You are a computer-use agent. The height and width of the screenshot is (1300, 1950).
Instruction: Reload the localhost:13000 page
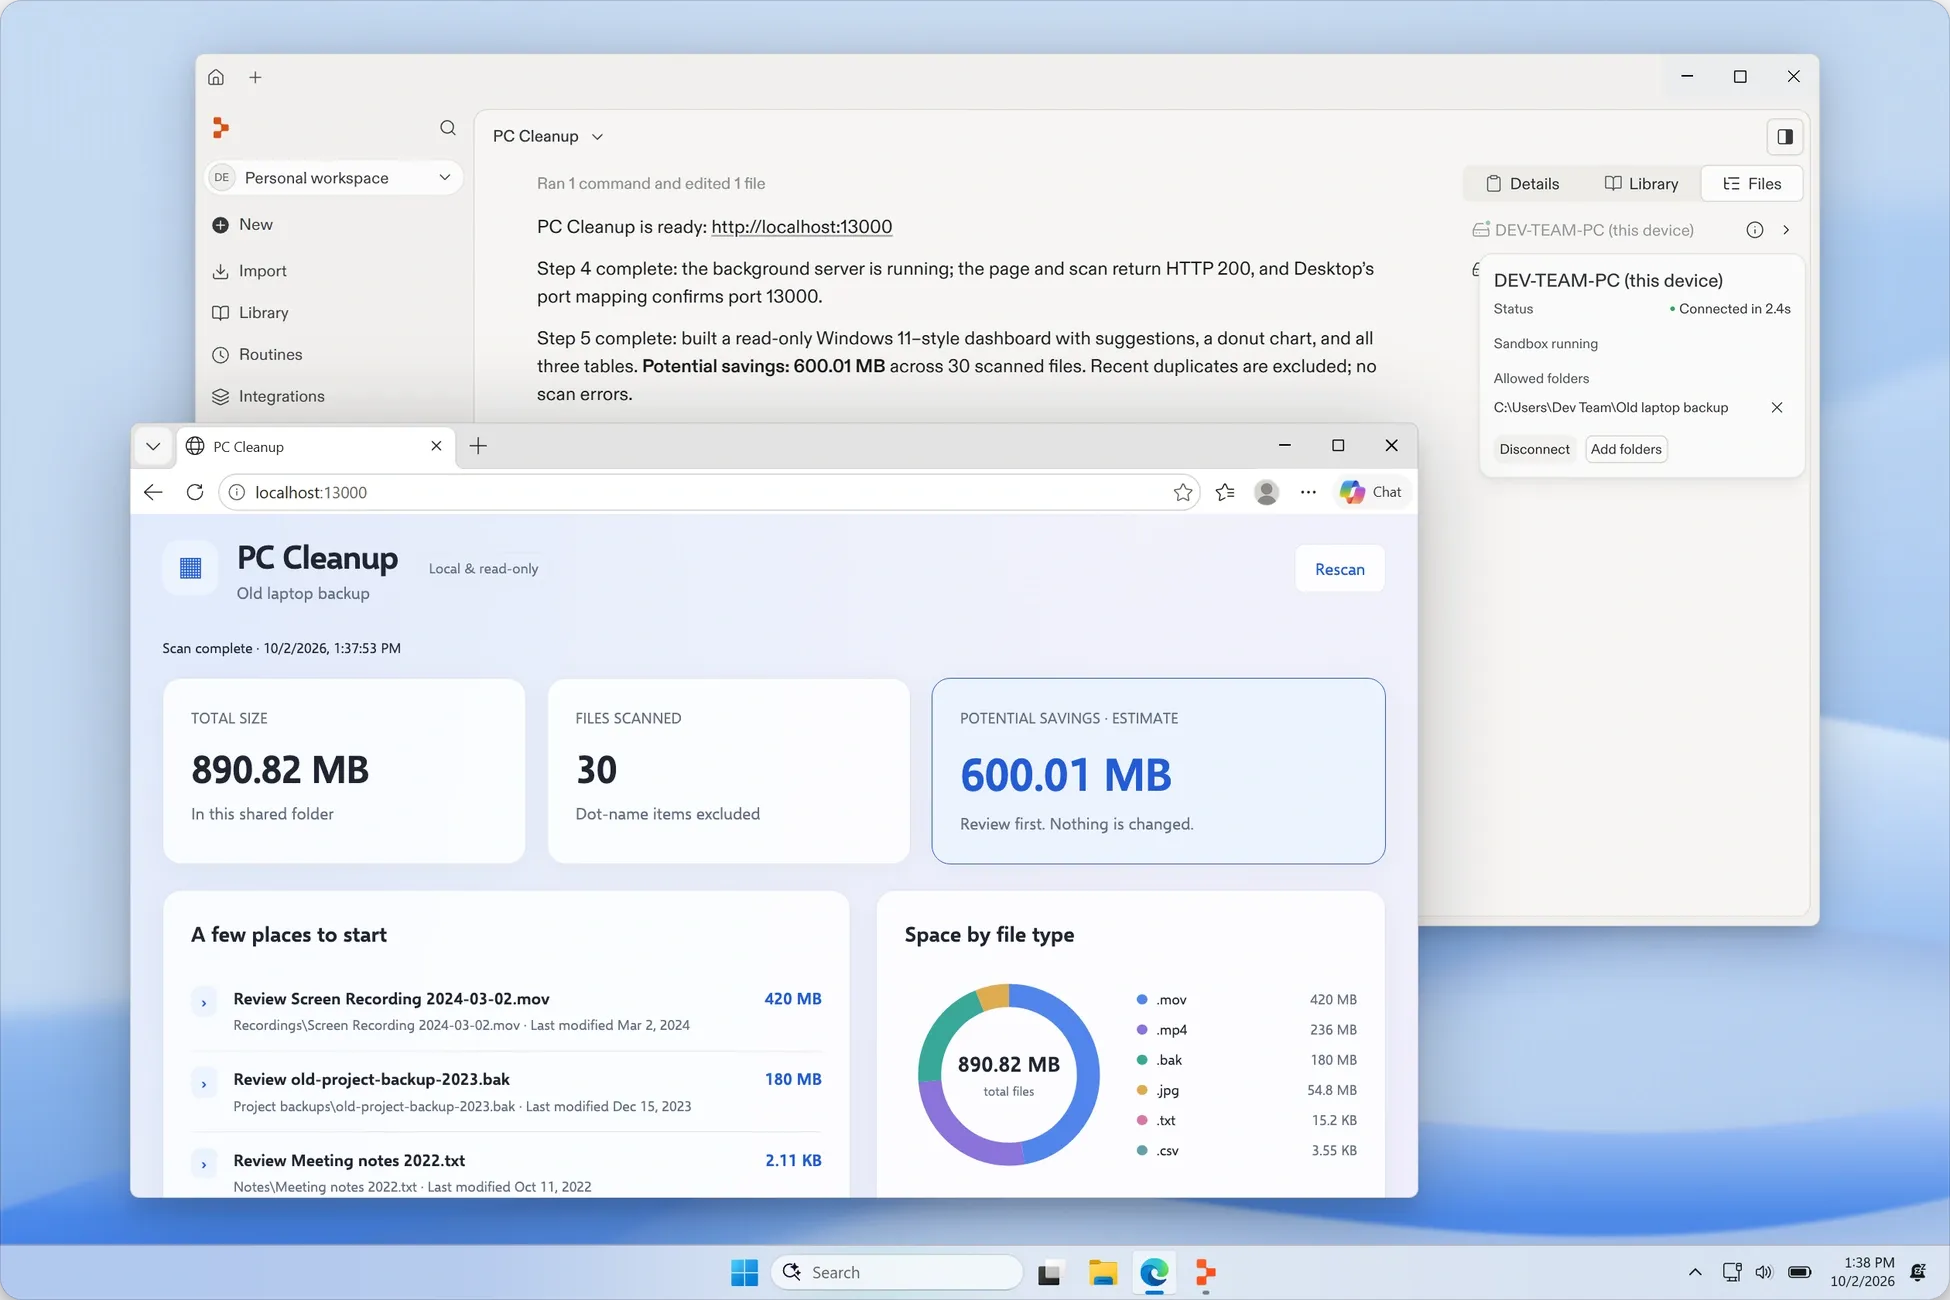click(x=195, y=492)
